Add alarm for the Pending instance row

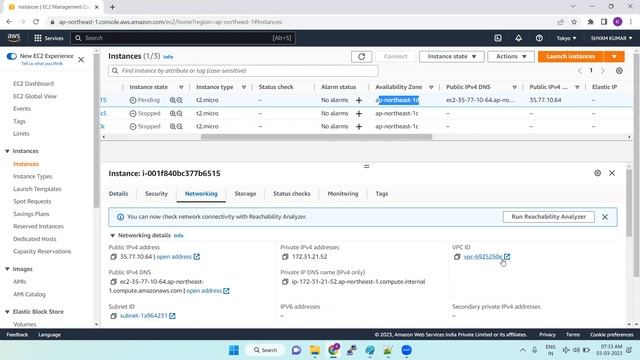pyautogui.click(x=359, y=100)
